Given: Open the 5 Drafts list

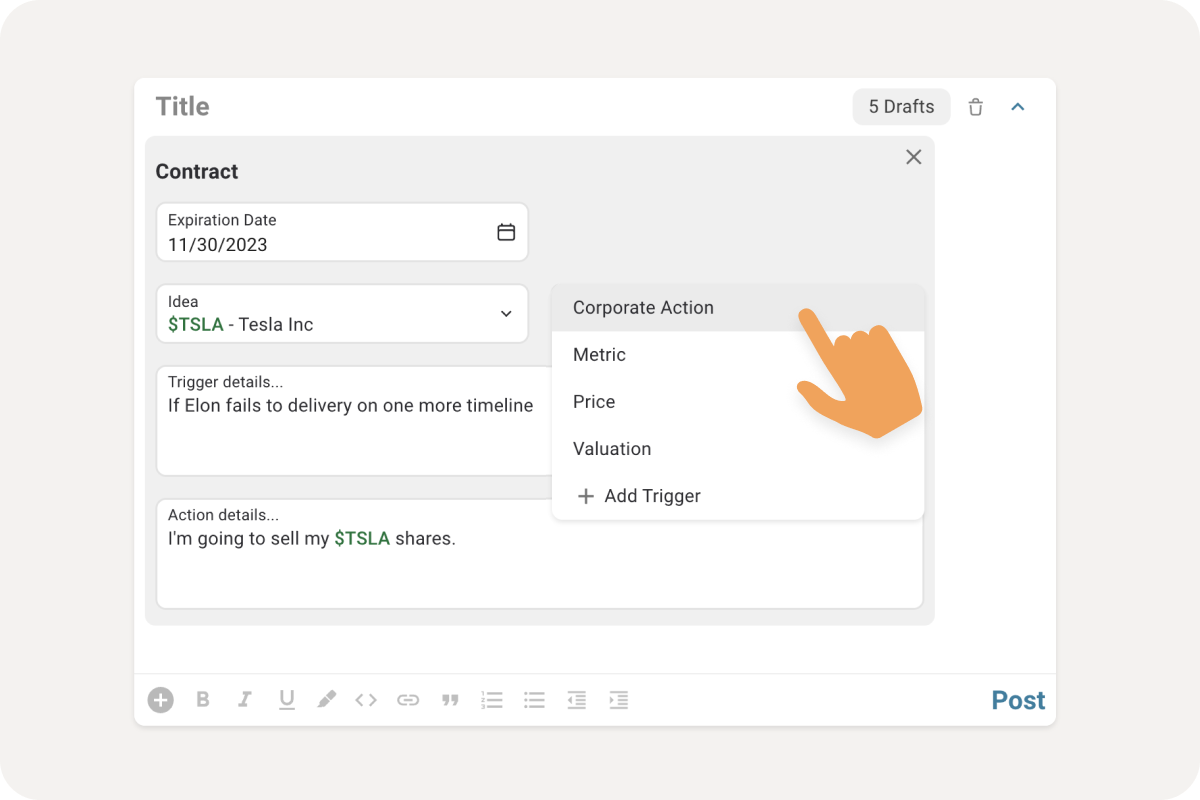Looking at the screenshot, I should click(x=901, y=107).
